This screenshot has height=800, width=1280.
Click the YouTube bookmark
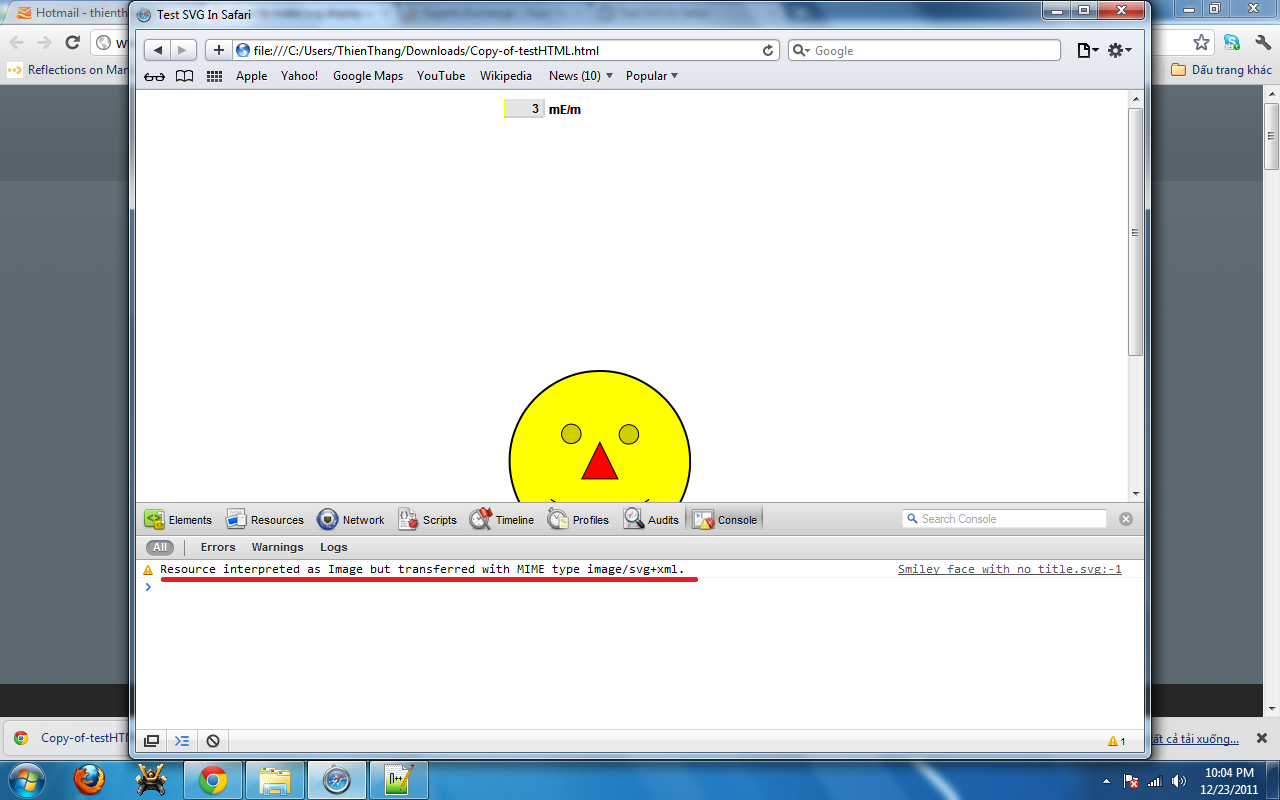click(441, 76)
